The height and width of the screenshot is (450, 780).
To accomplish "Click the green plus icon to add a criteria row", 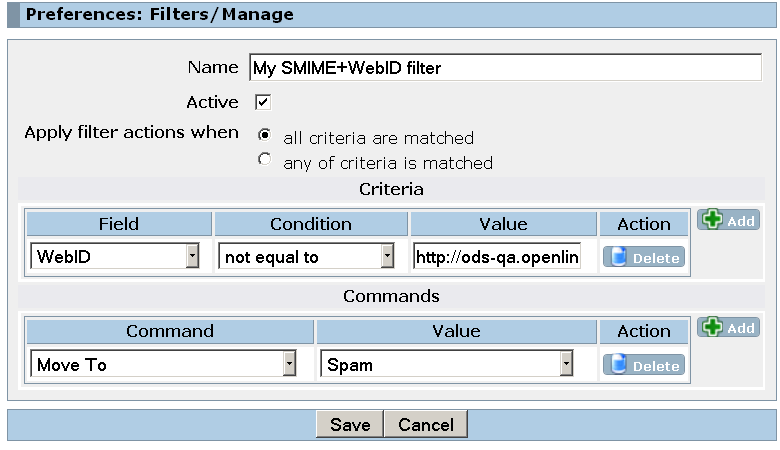I will pos(712,219).
